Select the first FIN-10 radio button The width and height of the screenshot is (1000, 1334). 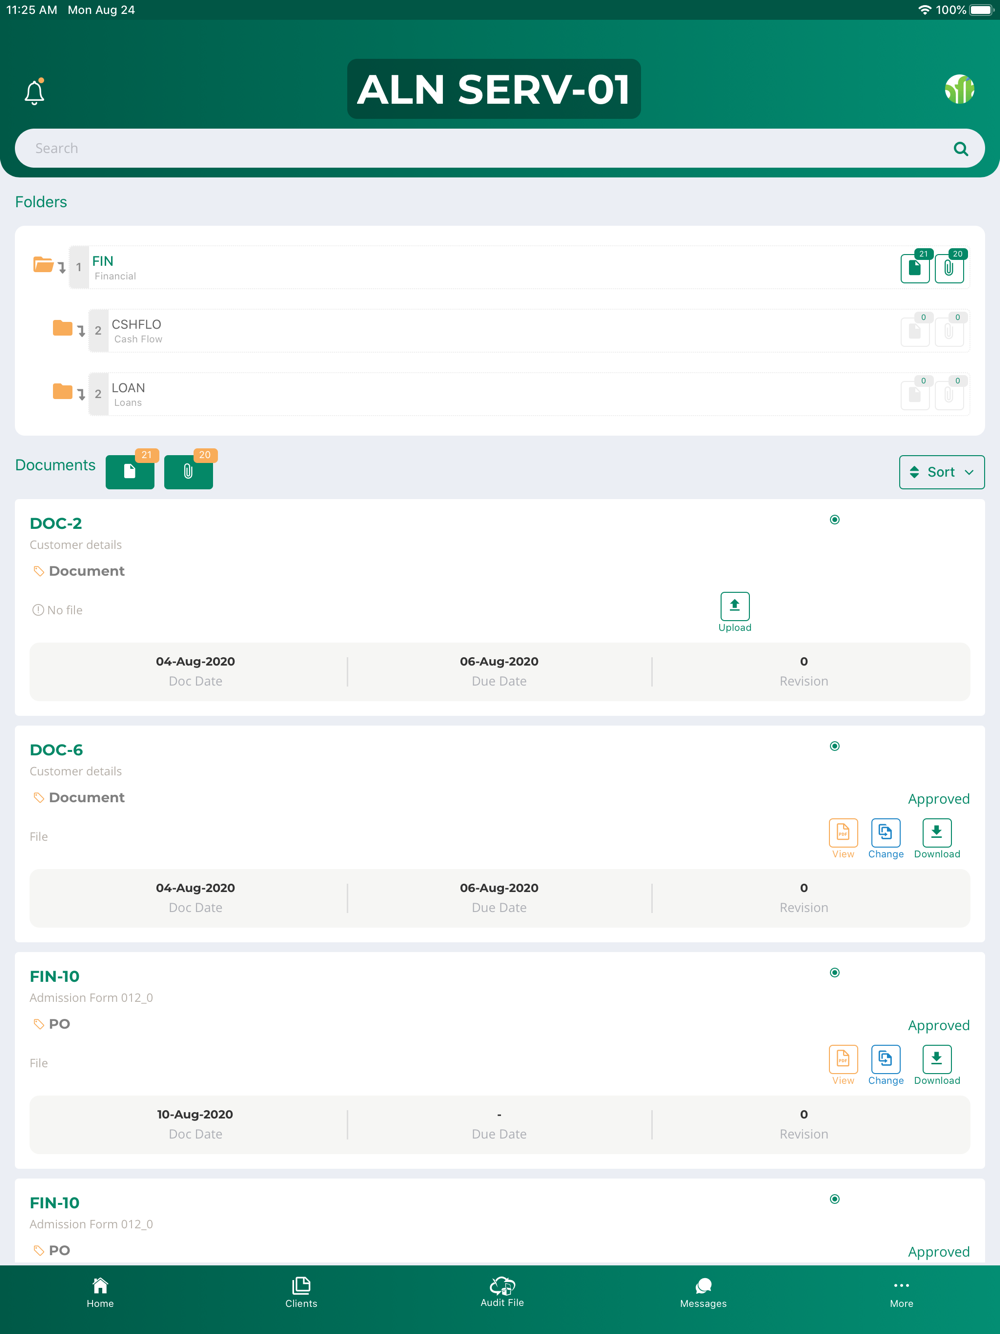click(835, 973)
